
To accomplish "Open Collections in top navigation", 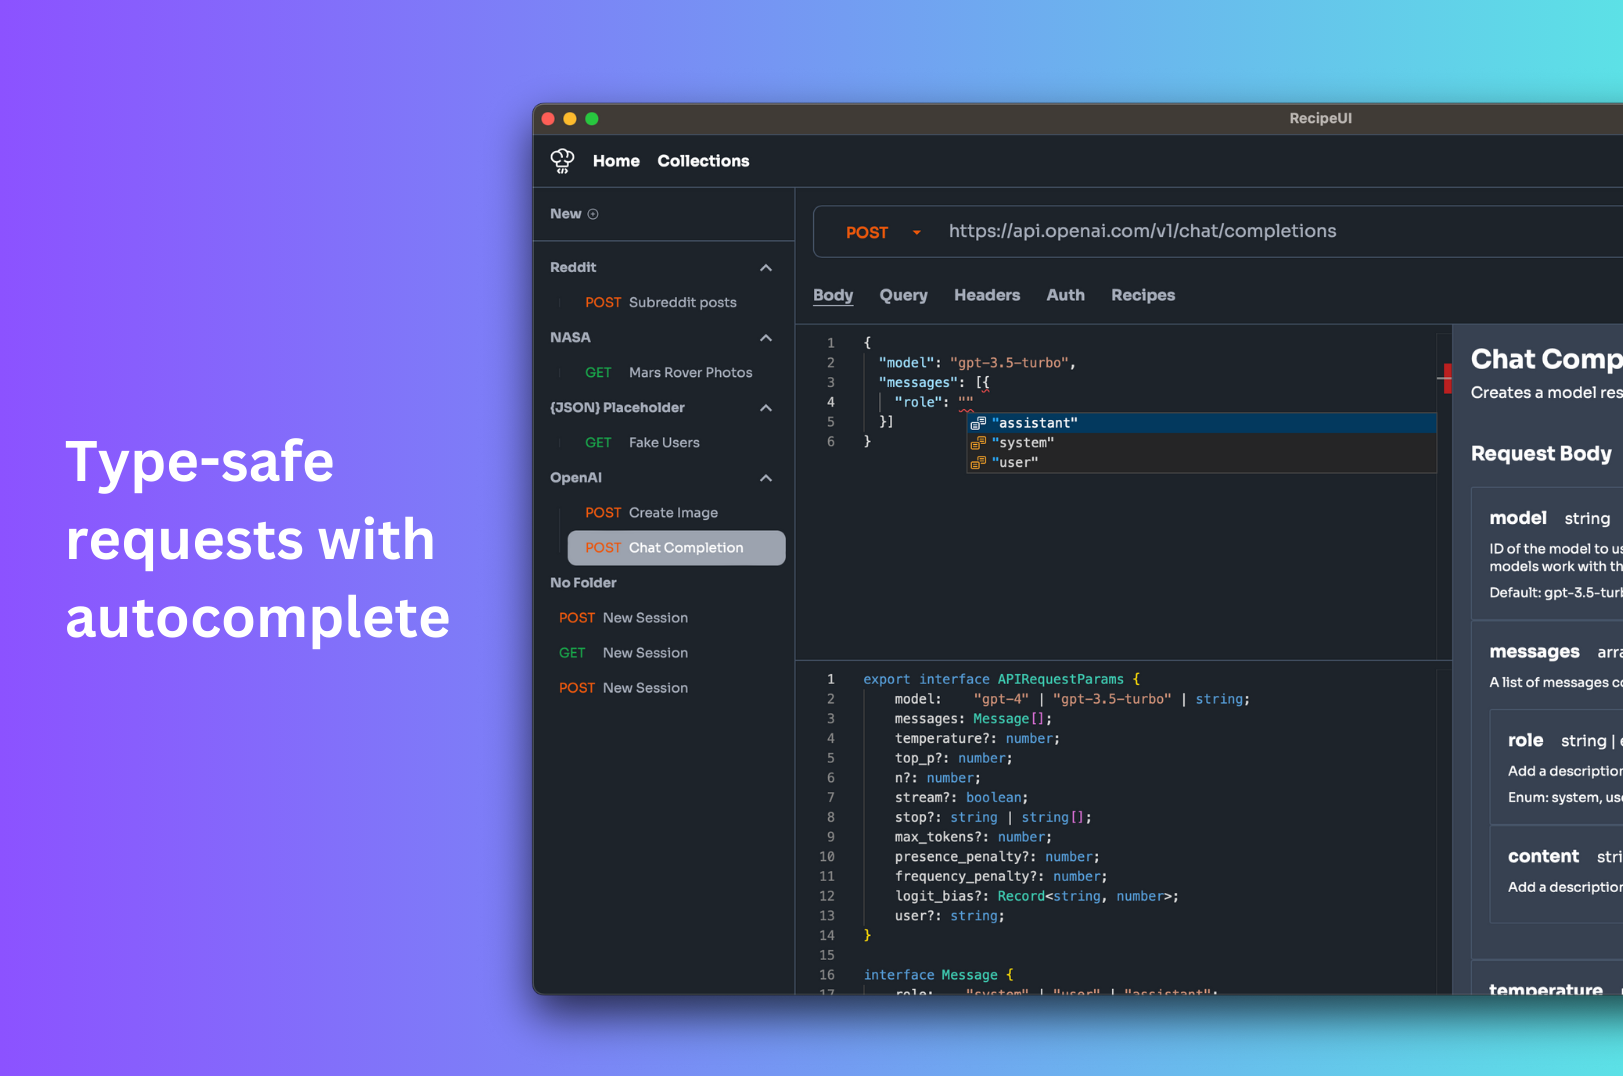I will click(703, 161).
